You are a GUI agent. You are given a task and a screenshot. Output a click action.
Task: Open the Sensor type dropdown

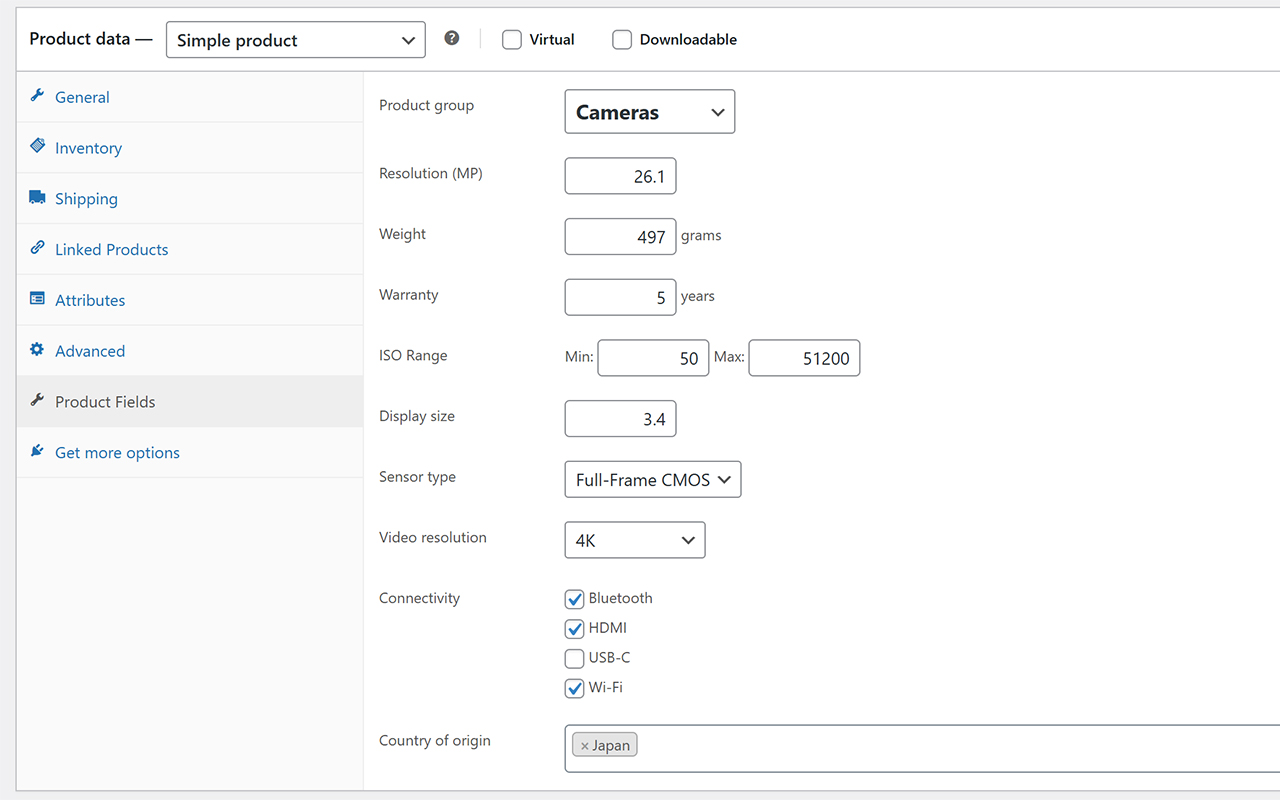(652, 479)
